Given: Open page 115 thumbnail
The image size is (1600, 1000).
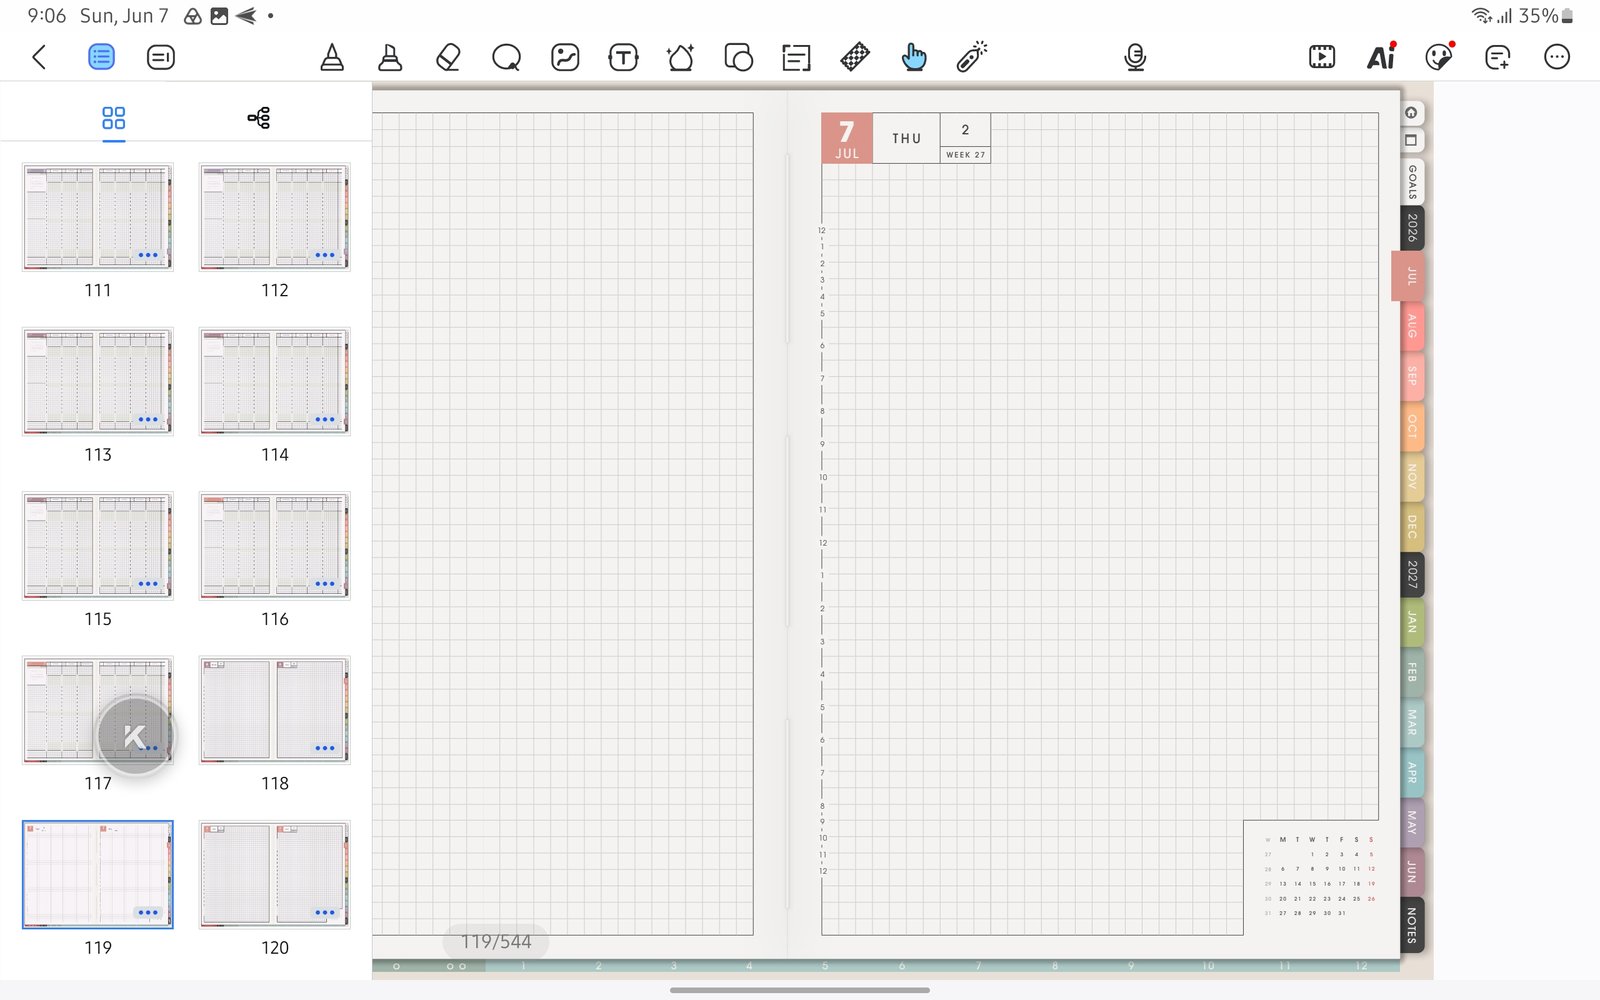Looking at the screenshot, I should pos(98,546).
